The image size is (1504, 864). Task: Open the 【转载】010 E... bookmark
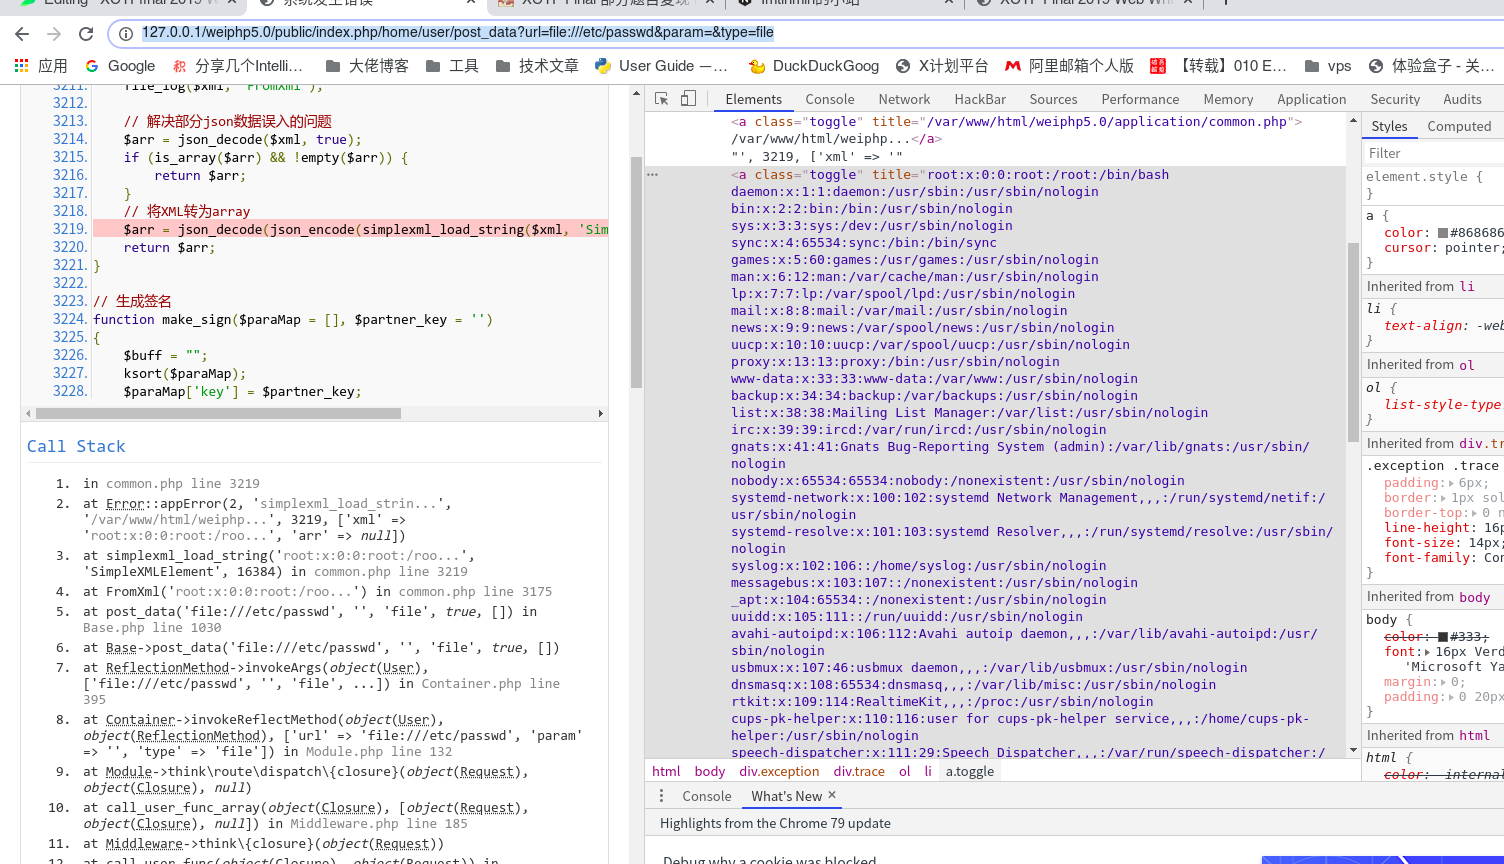pyautogui.click(x=1219, y=66)
